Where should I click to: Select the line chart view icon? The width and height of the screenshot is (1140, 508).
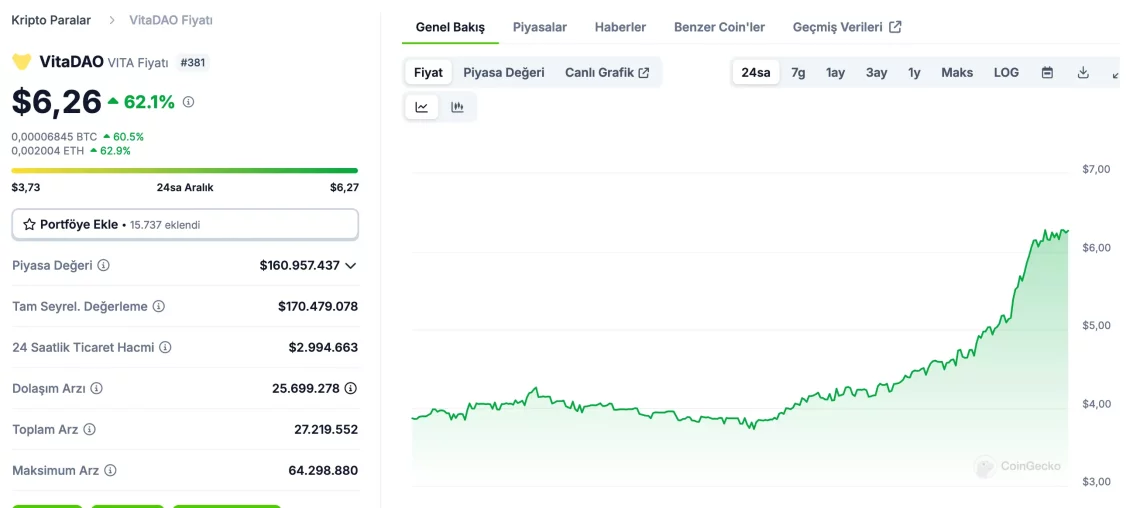[422, 108]
